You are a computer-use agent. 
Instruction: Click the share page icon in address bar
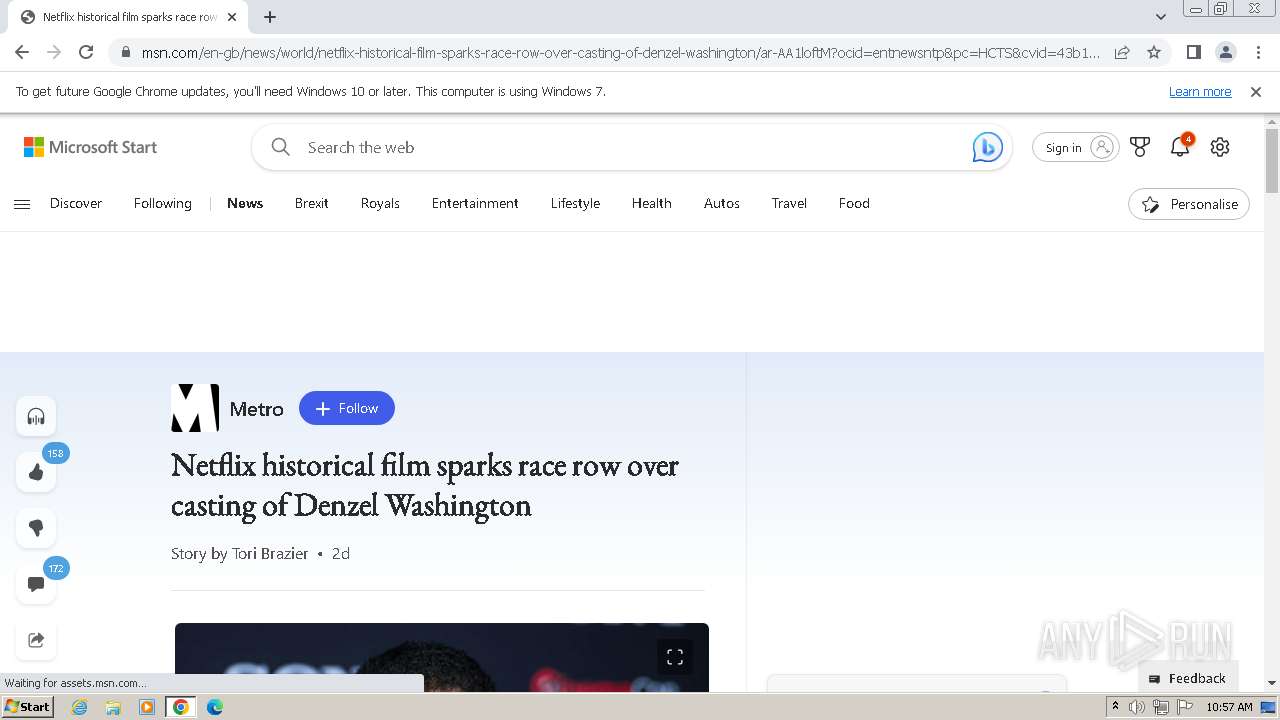pos(1122,52)
